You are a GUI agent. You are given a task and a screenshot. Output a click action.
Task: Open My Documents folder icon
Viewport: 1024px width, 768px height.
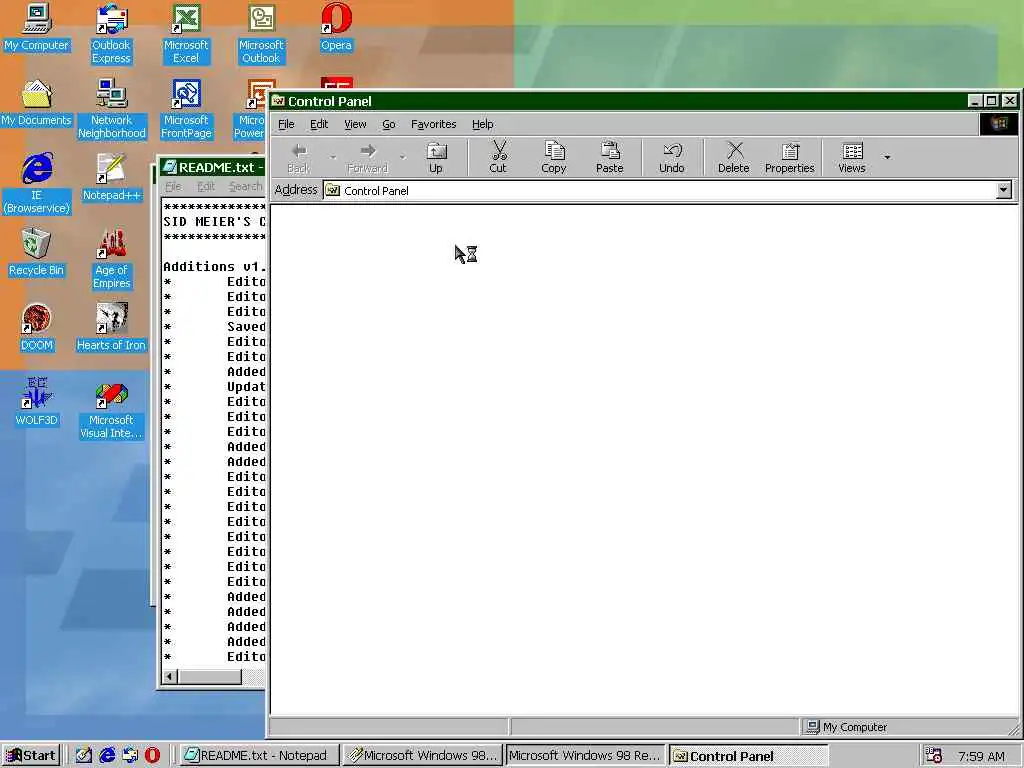(x=37, y=103)
